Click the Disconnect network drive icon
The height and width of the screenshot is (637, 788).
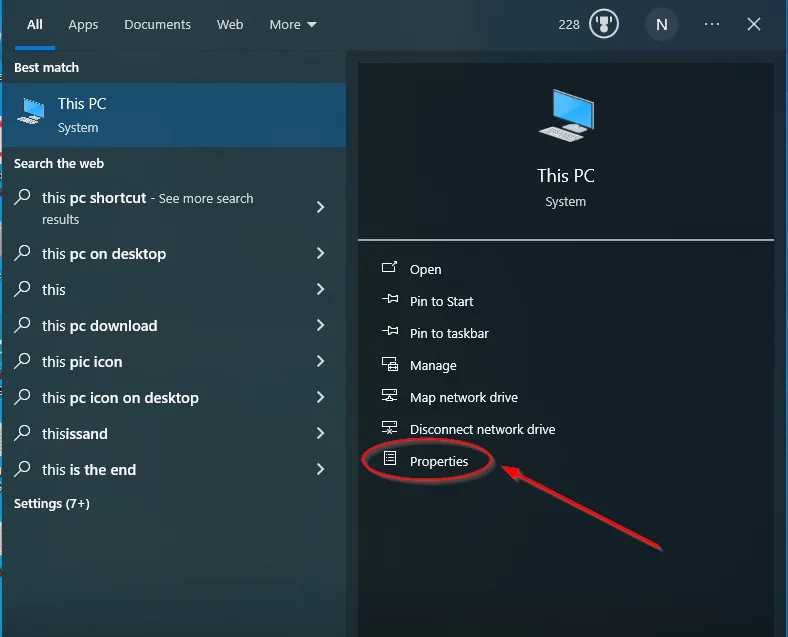coord(390,429)
